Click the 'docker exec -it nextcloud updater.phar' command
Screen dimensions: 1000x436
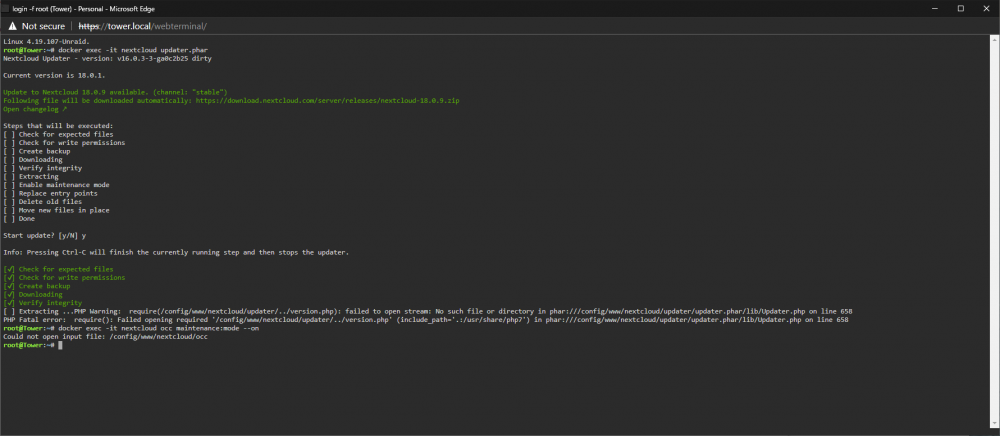133,50
